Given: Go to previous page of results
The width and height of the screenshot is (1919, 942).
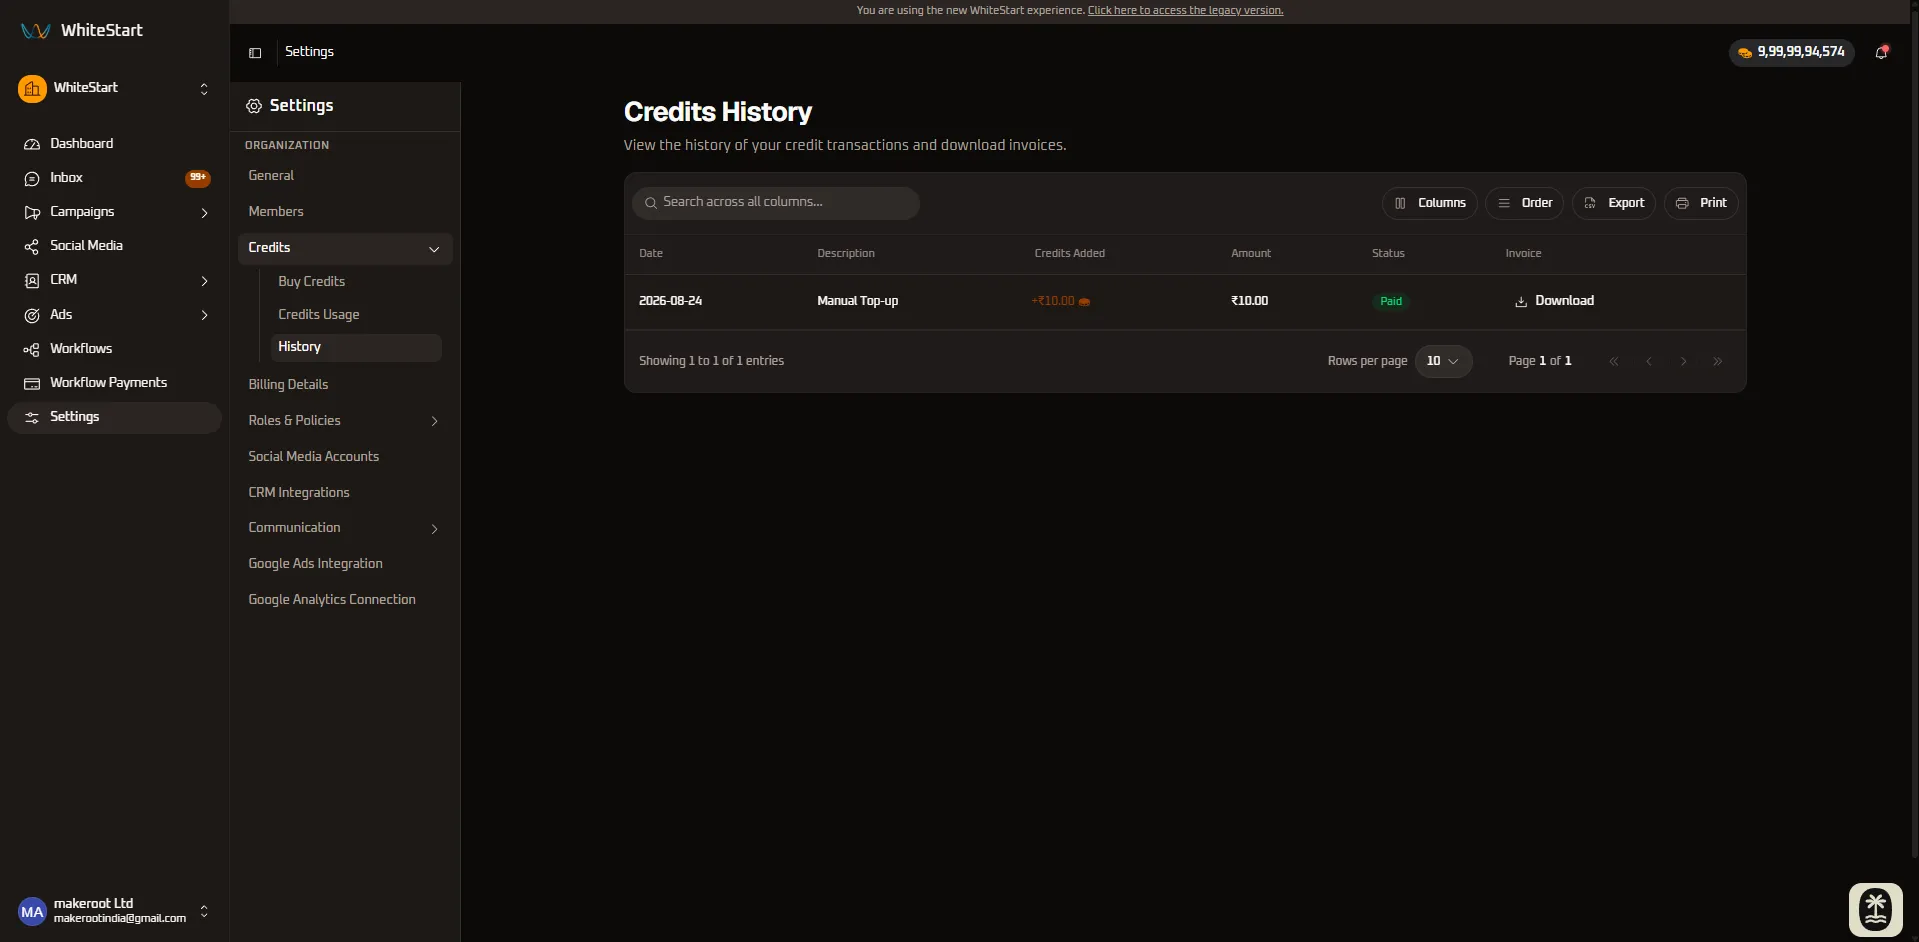Looking at the screenshot, I should pyautogui.click(x=1649, y=361).
